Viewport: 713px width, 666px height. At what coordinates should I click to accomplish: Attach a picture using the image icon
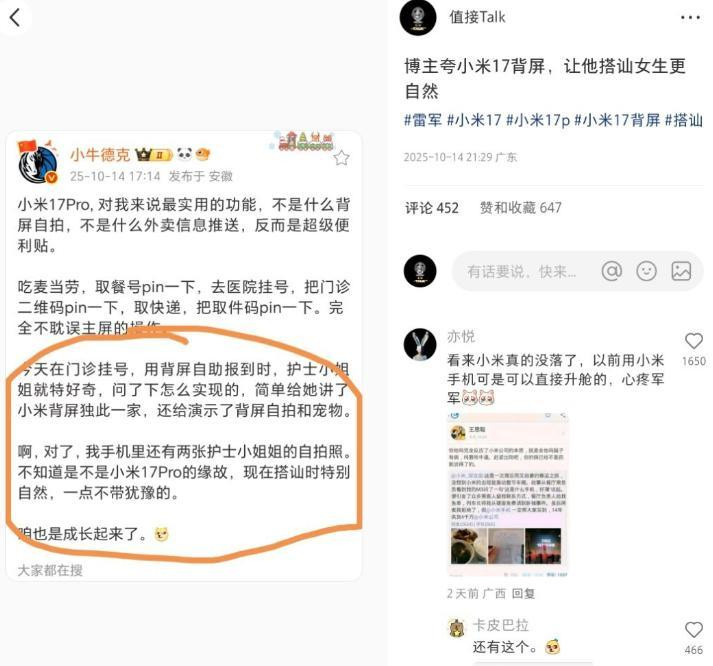(x=681, y=271)
